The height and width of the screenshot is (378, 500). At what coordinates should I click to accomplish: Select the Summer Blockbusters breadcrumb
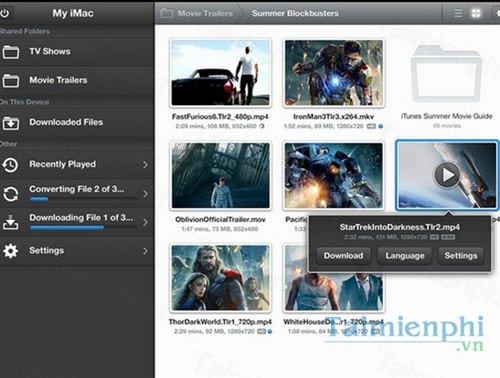tap(295, 13)
